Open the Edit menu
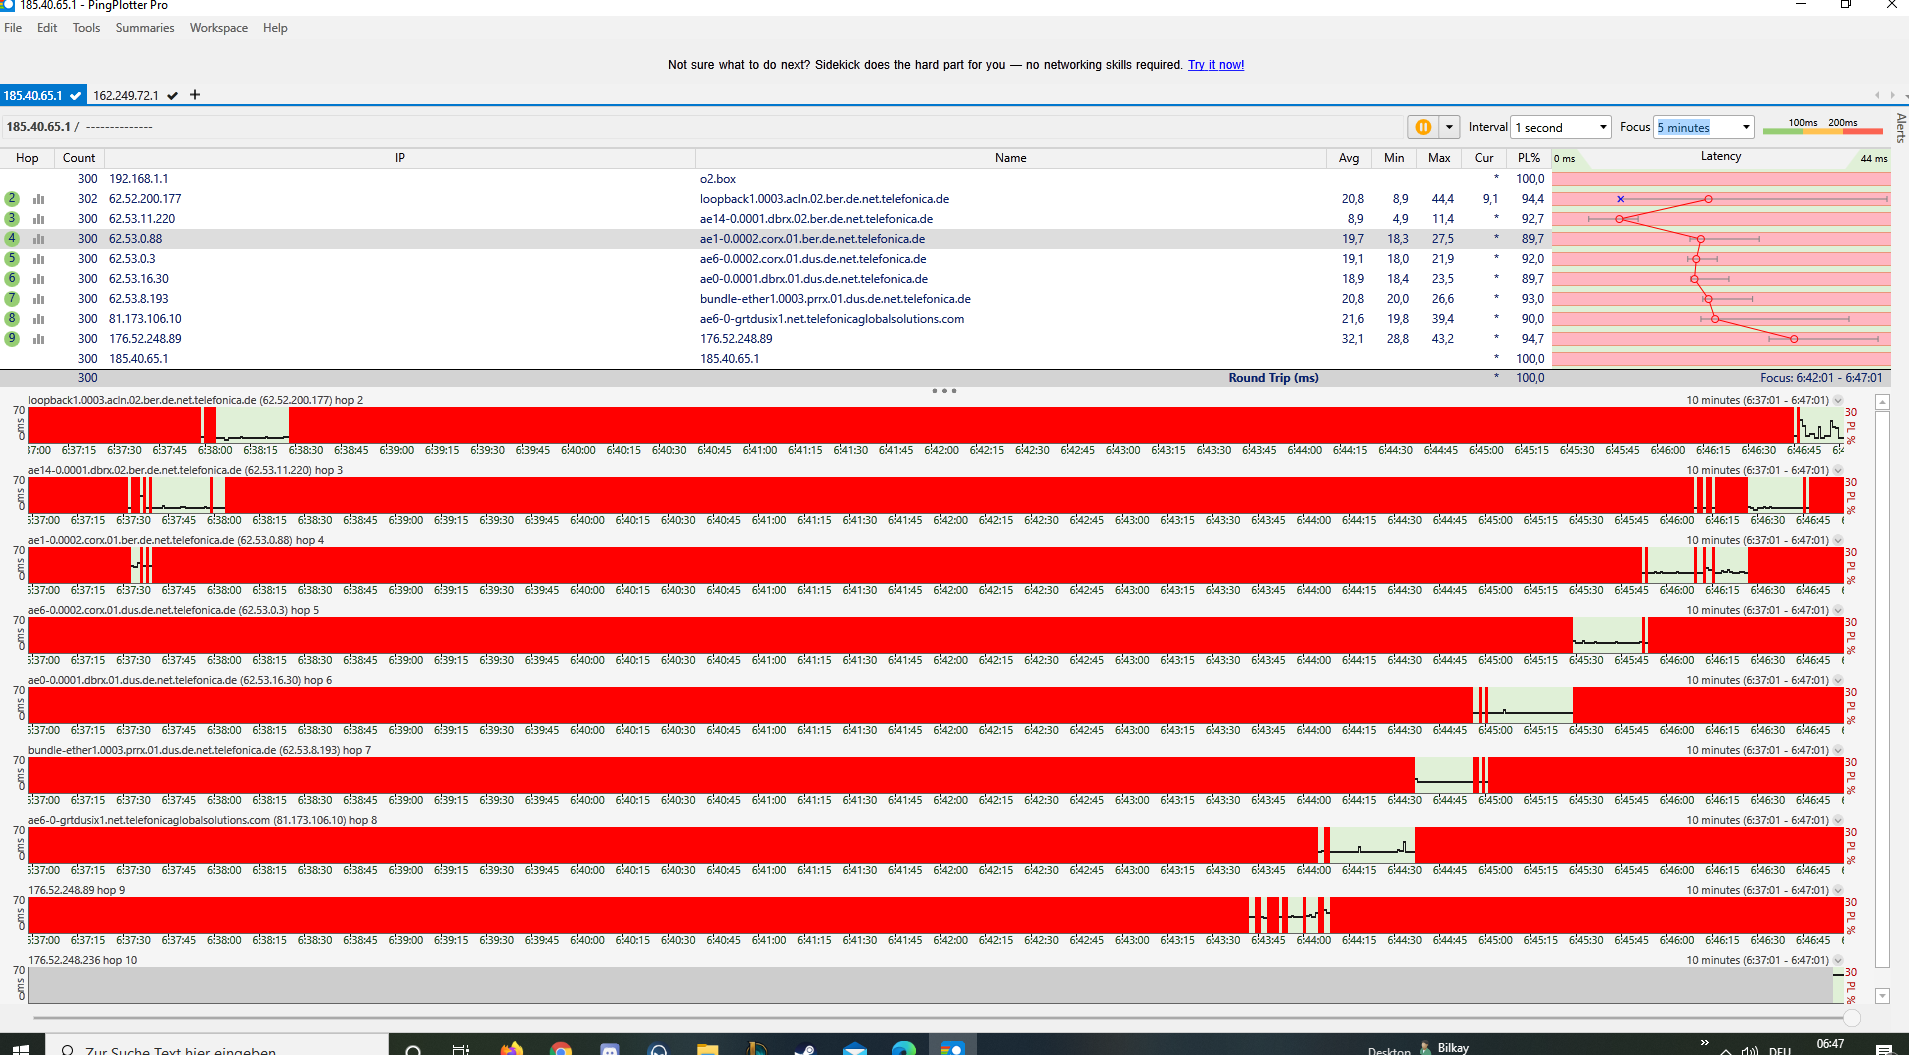 47,28
